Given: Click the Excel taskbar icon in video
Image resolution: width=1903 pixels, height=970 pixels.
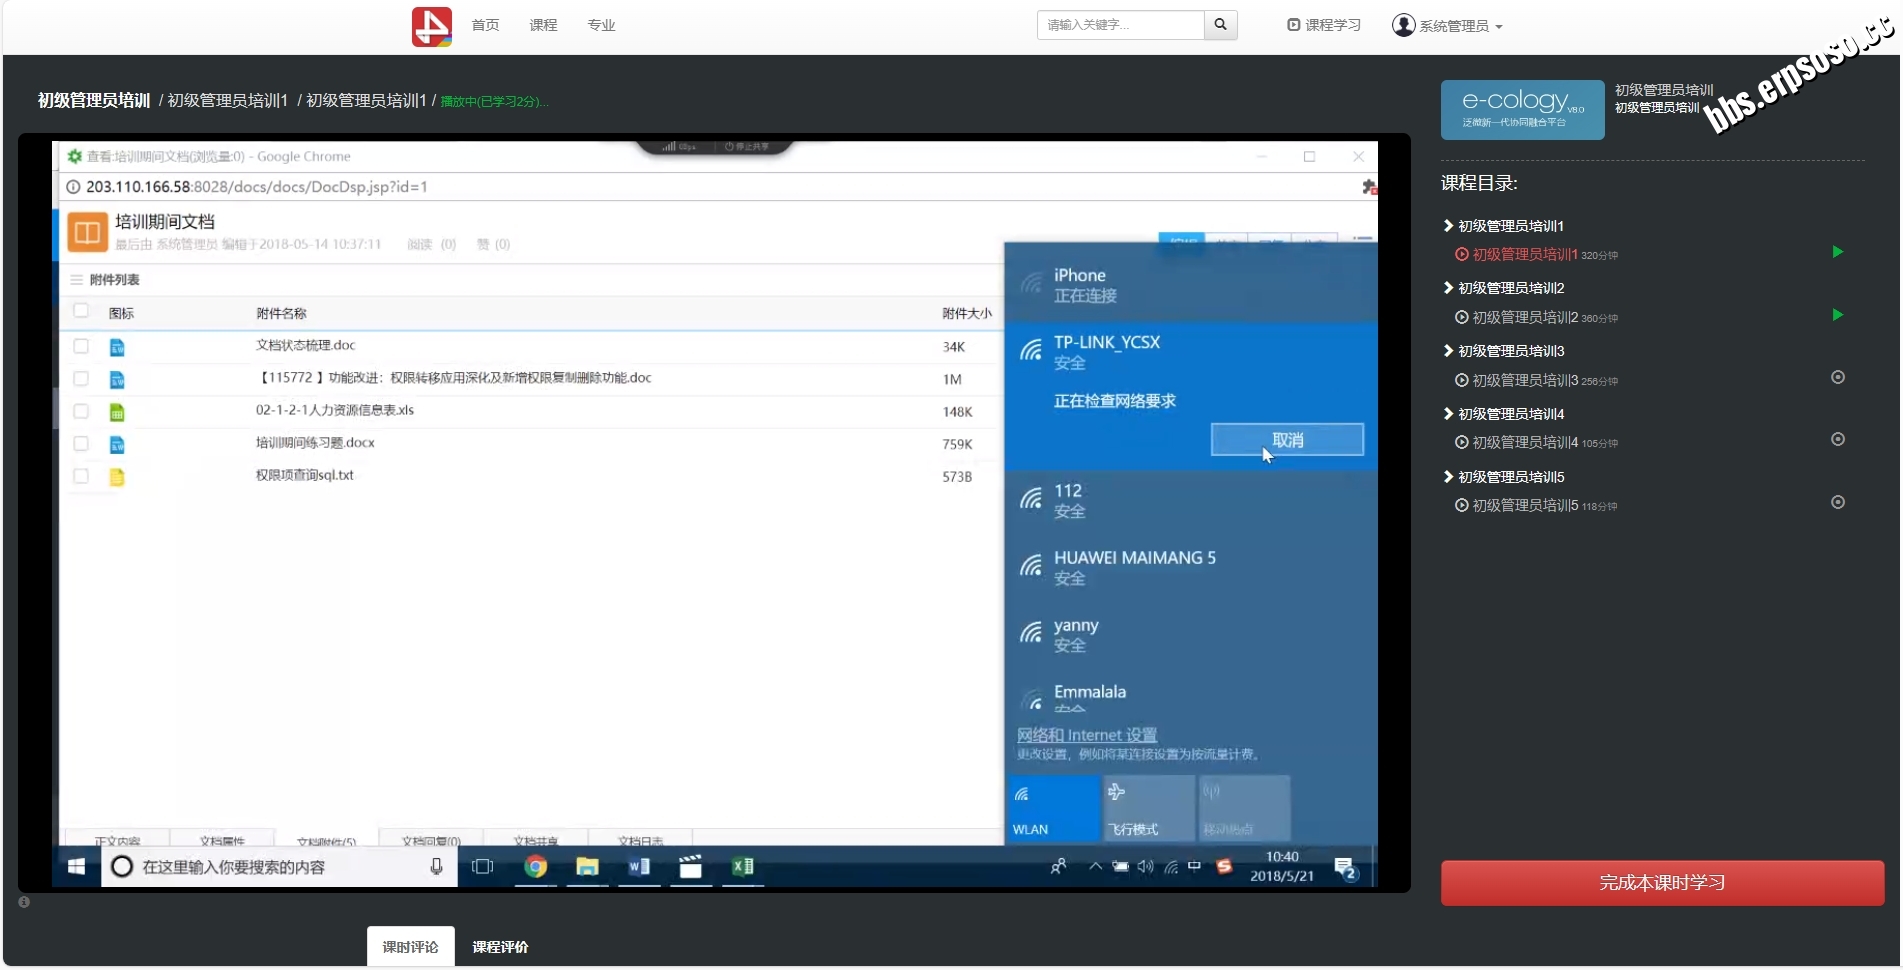Looking at the screenshot, I should 742,866.
